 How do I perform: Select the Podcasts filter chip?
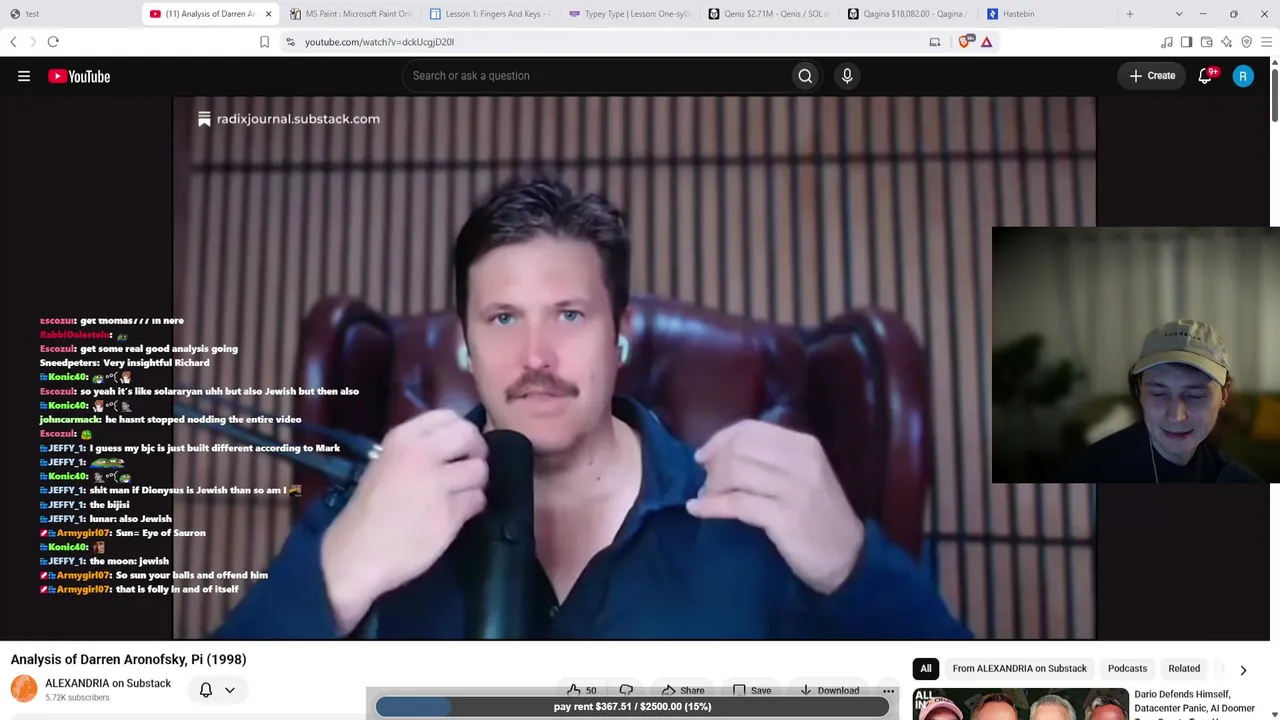[1127, 668]
